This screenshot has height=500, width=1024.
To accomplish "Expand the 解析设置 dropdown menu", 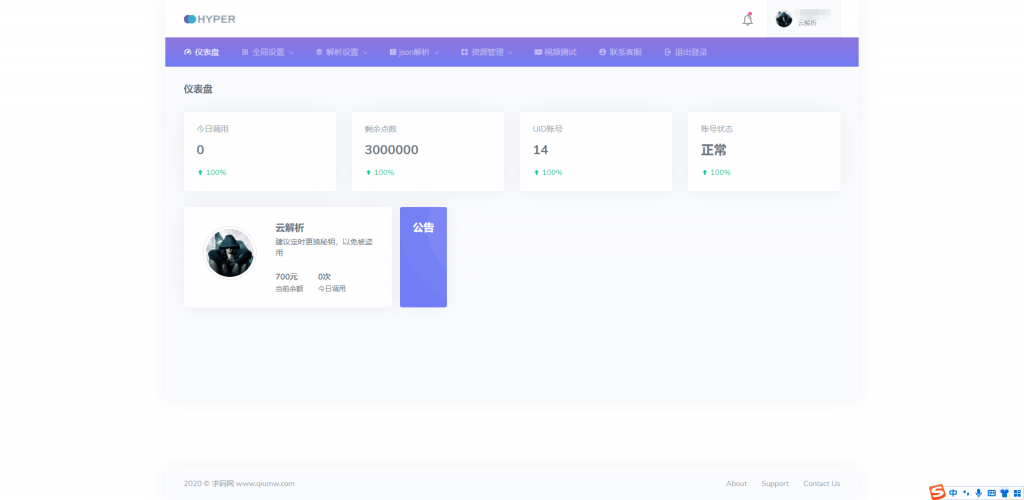I will [x=341, y=52].
